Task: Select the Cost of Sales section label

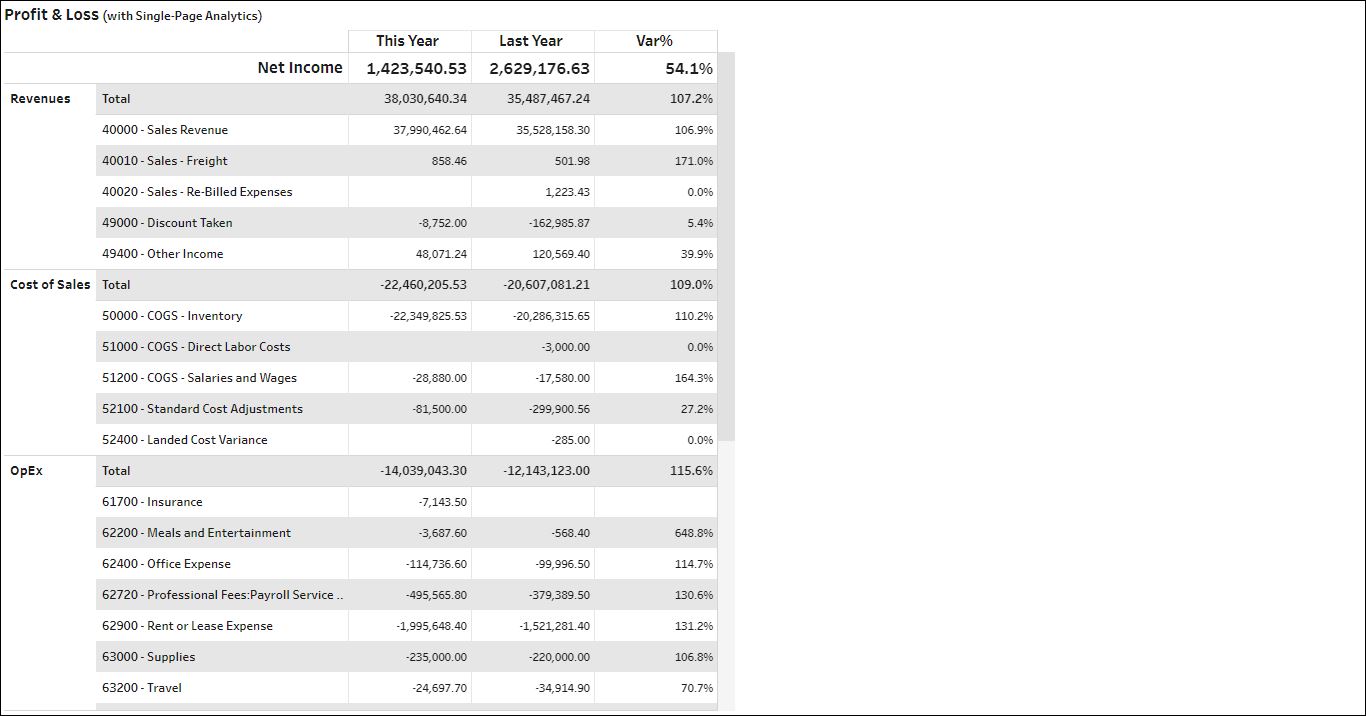Action: 50,285
